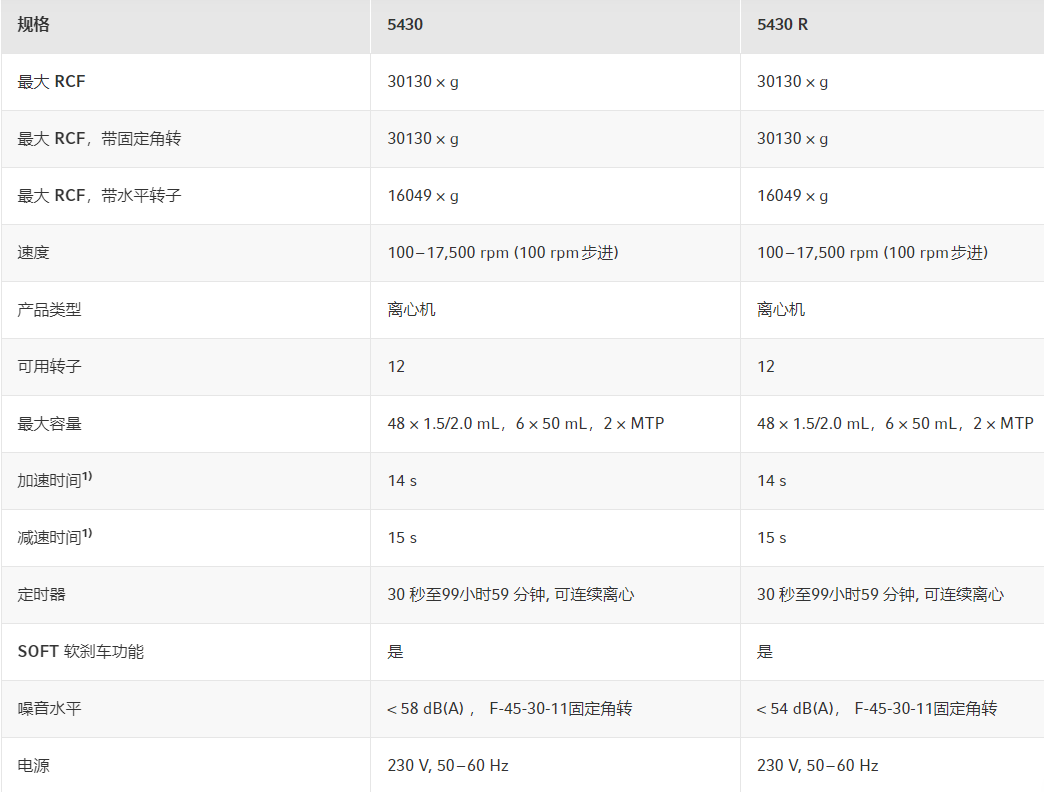Open footnote 1) beside 加速时间
The height and width of the screenshot is (792, 1044).
pyautogui.click(x=87, y=477)
